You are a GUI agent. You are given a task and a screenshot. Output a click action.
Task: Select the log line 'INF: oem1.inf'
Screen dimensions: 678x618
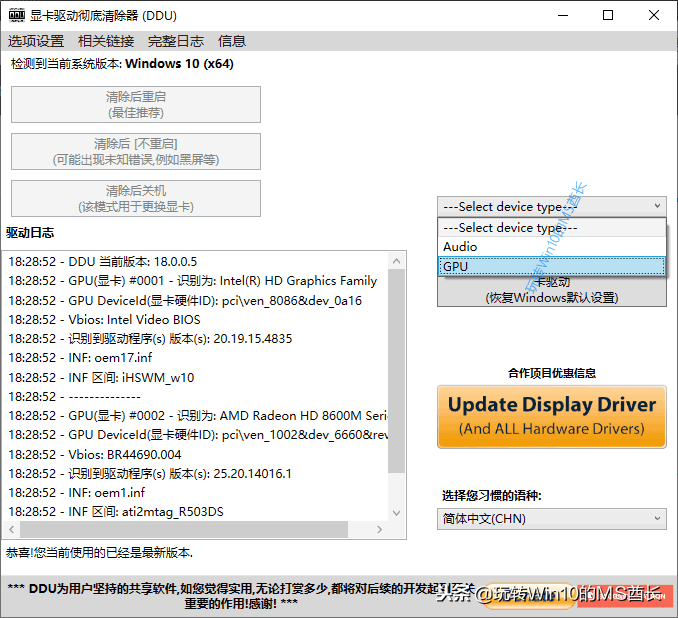point(77,493)
